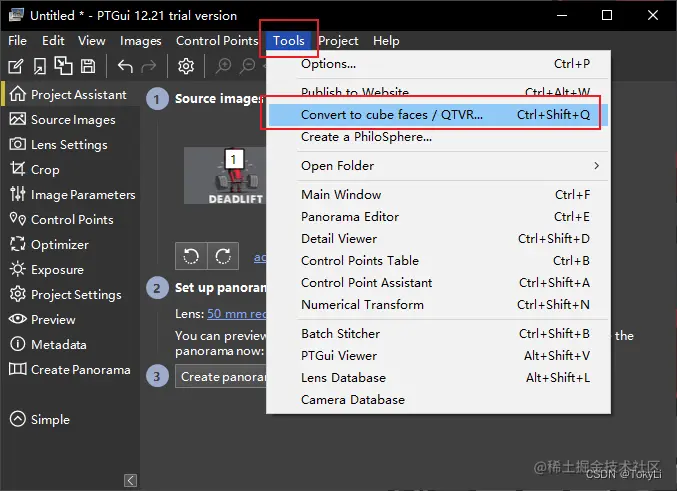Choose Options... in Tools menu

[438, 64]
